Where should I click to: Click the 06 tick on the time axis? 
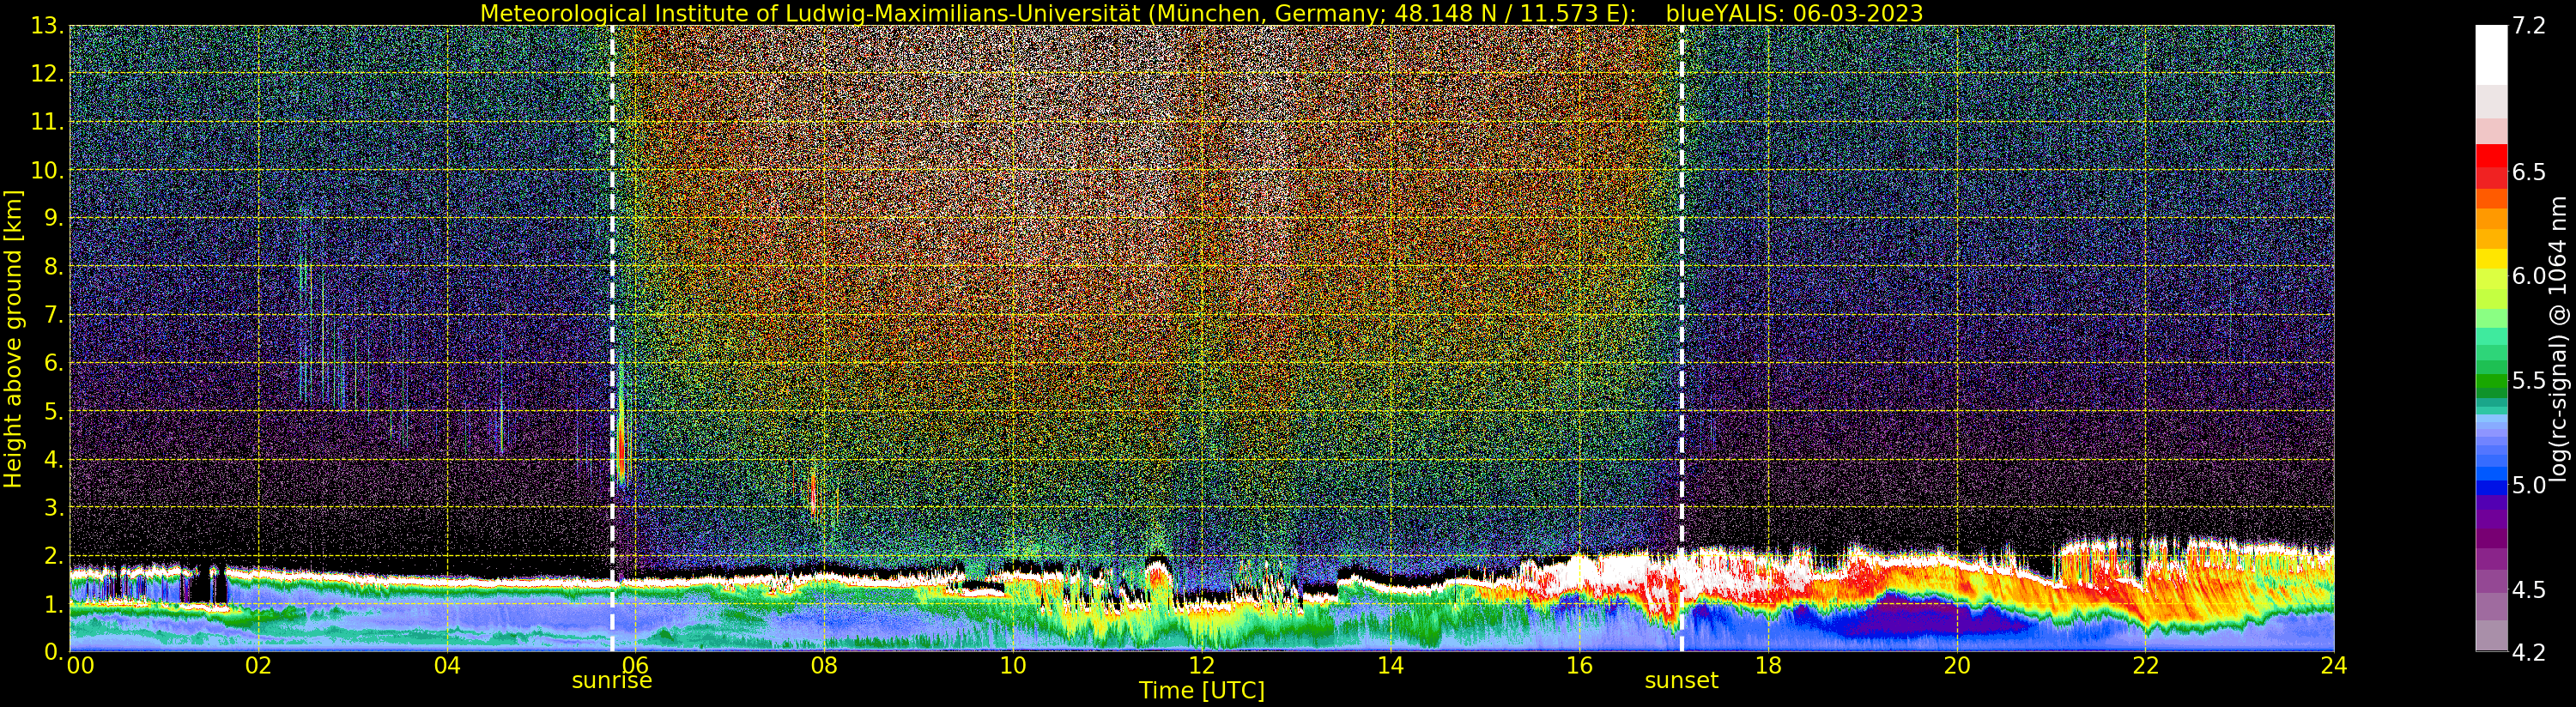(635, 666)
